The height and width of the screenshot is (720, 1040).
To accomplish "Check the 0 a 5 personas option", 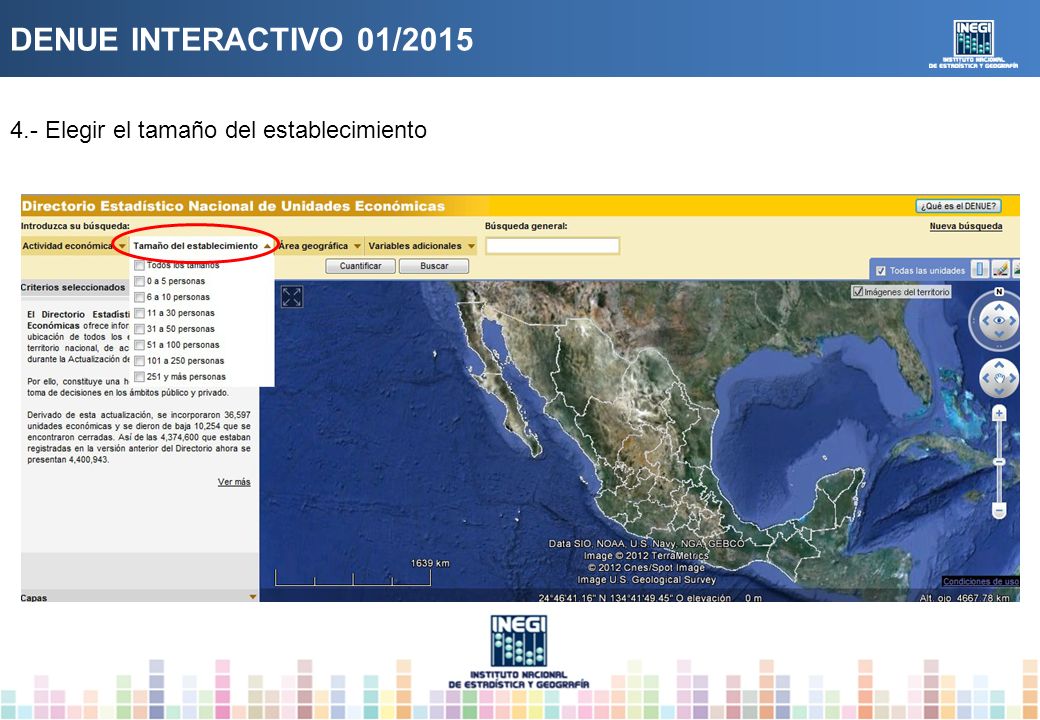I will coord(139,281).
